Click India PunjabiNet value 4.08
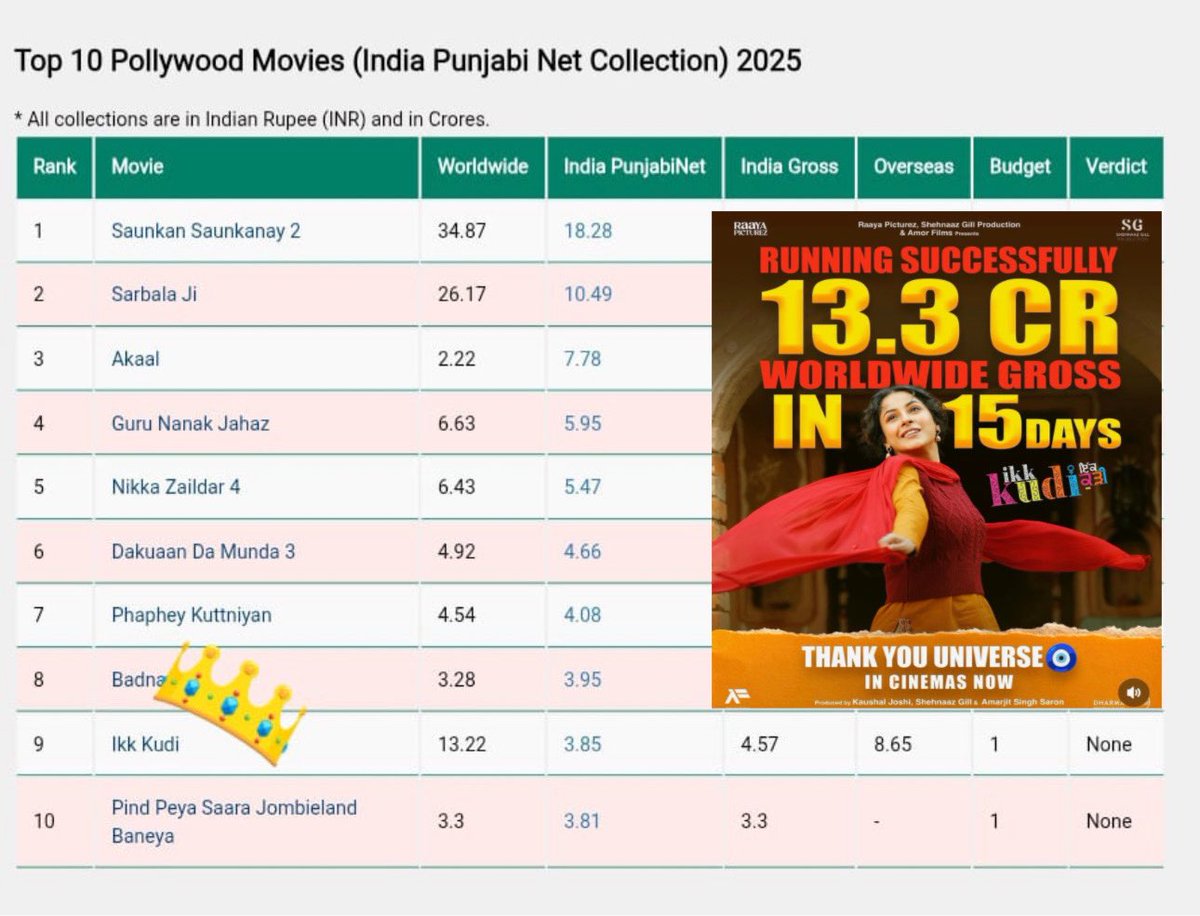 tap(583, 615)
